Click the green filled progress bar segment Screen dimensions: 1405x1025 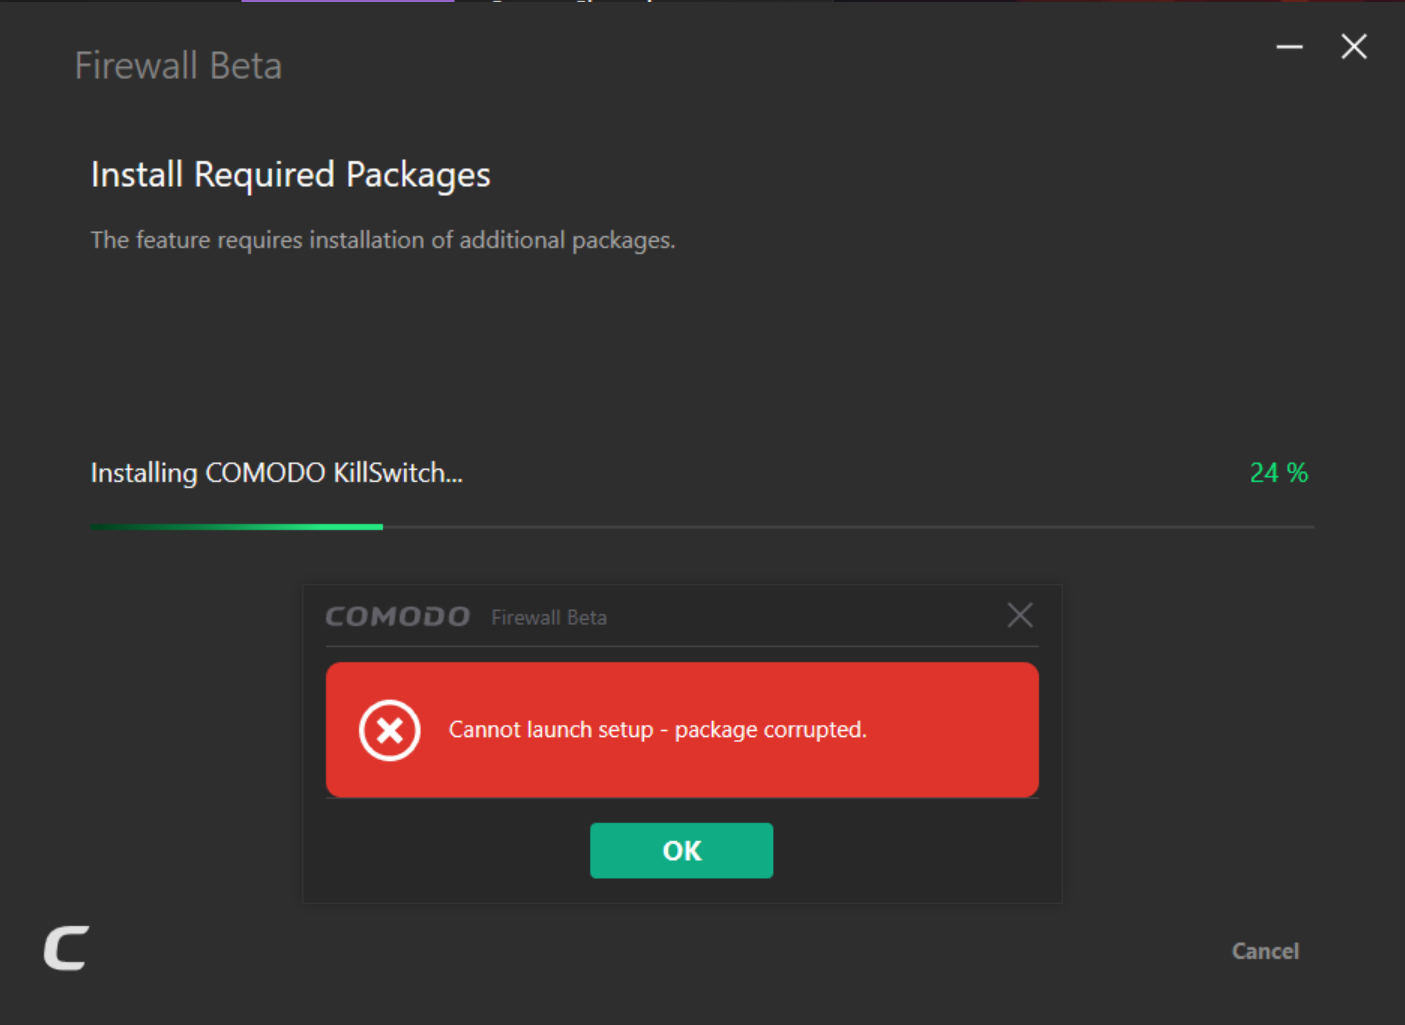coord(237,527)
